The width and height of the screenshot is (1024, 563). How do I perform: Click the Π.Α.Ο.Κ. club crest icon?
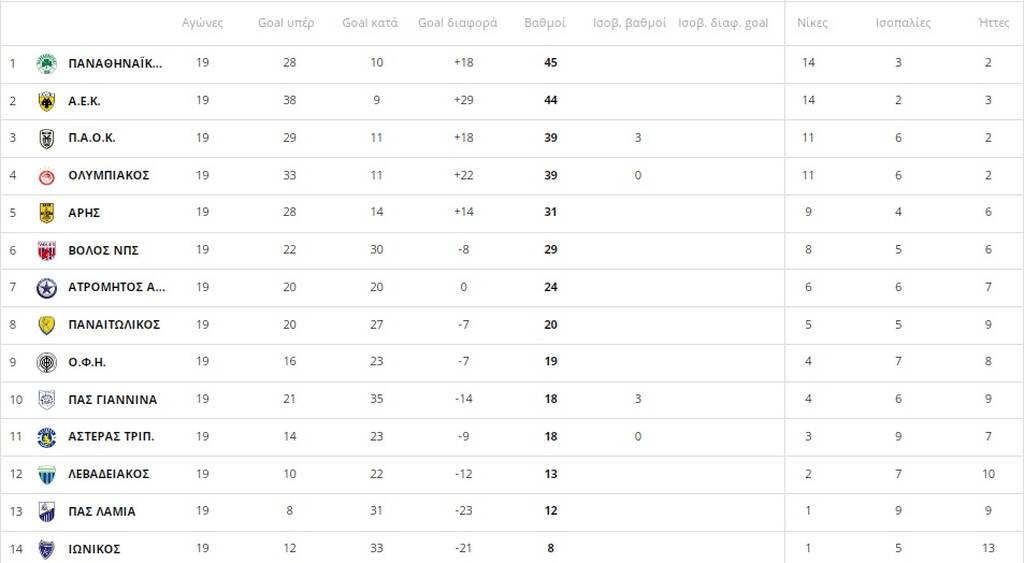point(46,138)
